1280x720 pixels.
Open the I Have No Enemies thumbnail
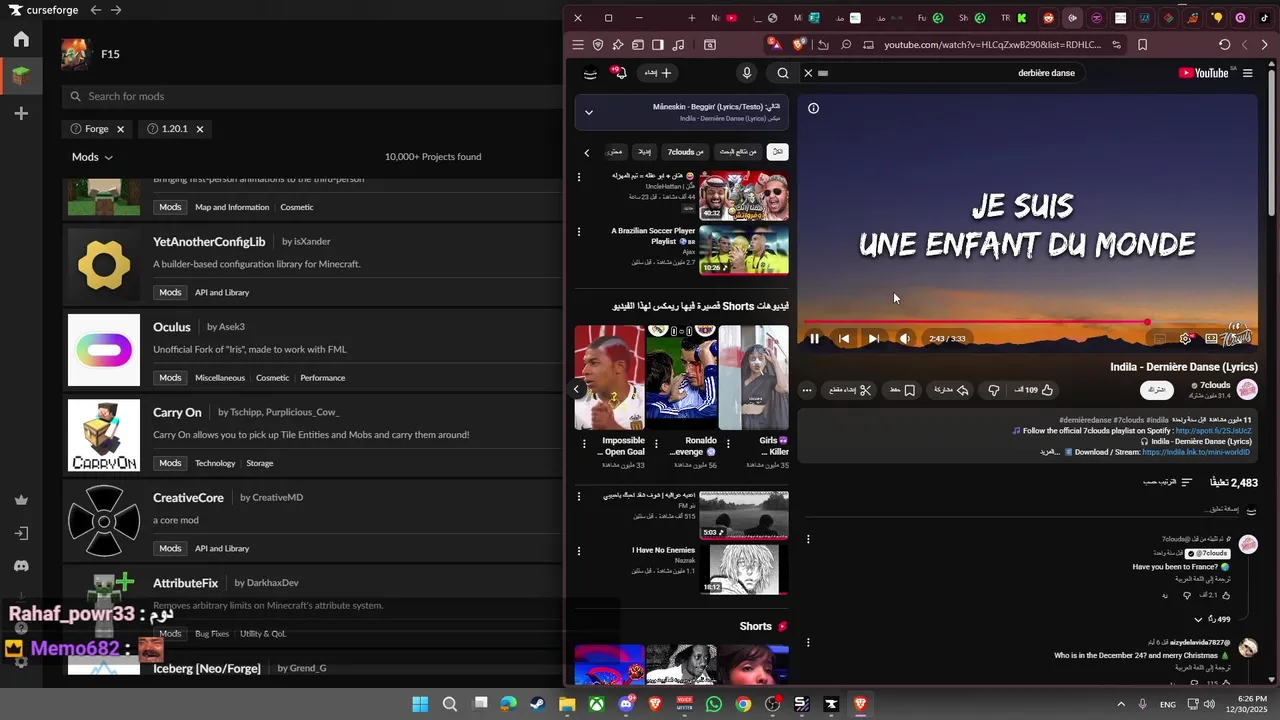(x=743, y=569)
